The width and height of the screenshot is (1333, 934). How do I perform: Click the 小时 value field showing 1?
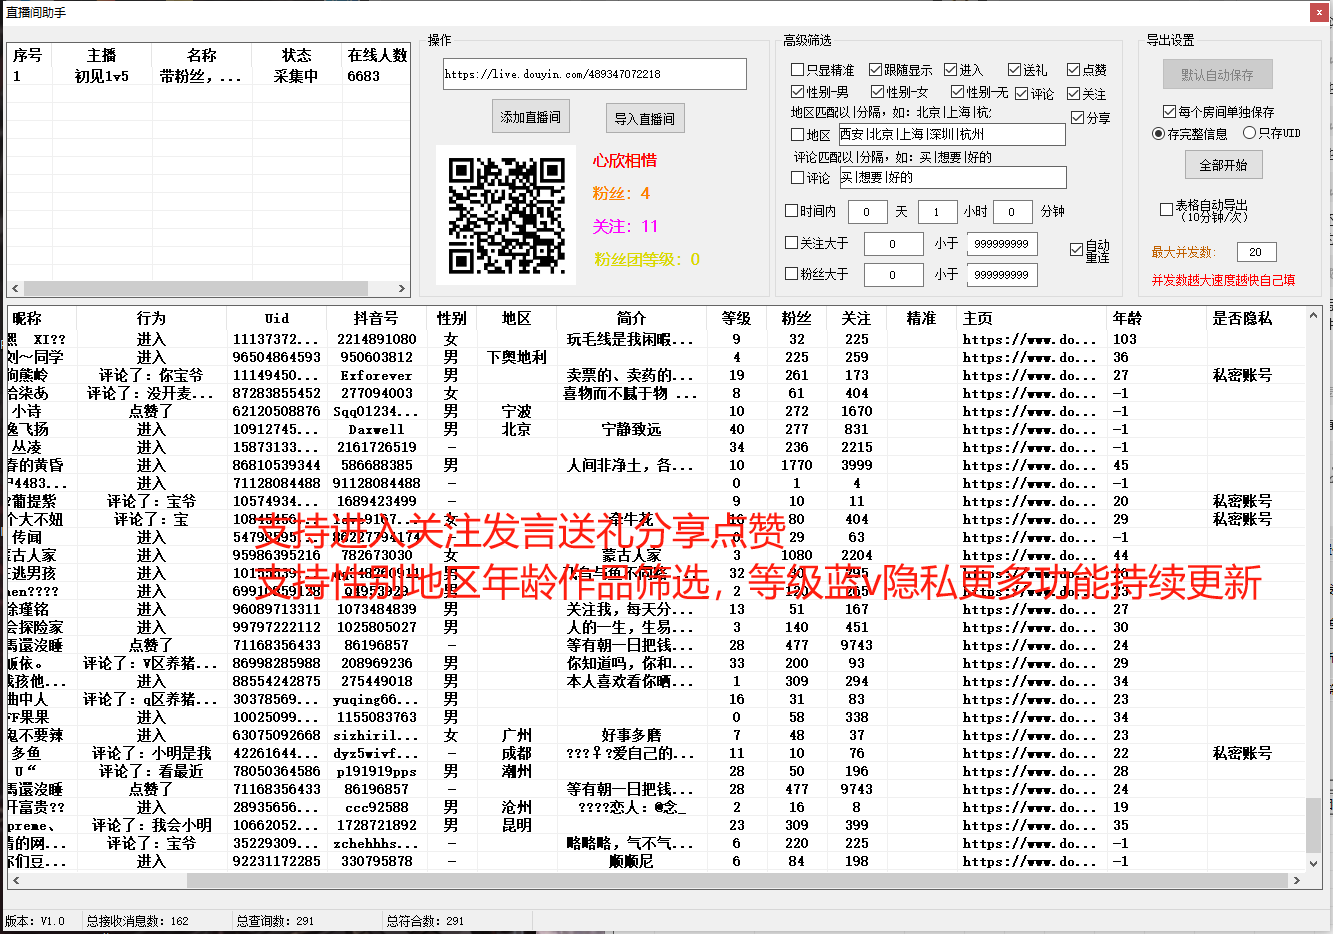point(937,212)
